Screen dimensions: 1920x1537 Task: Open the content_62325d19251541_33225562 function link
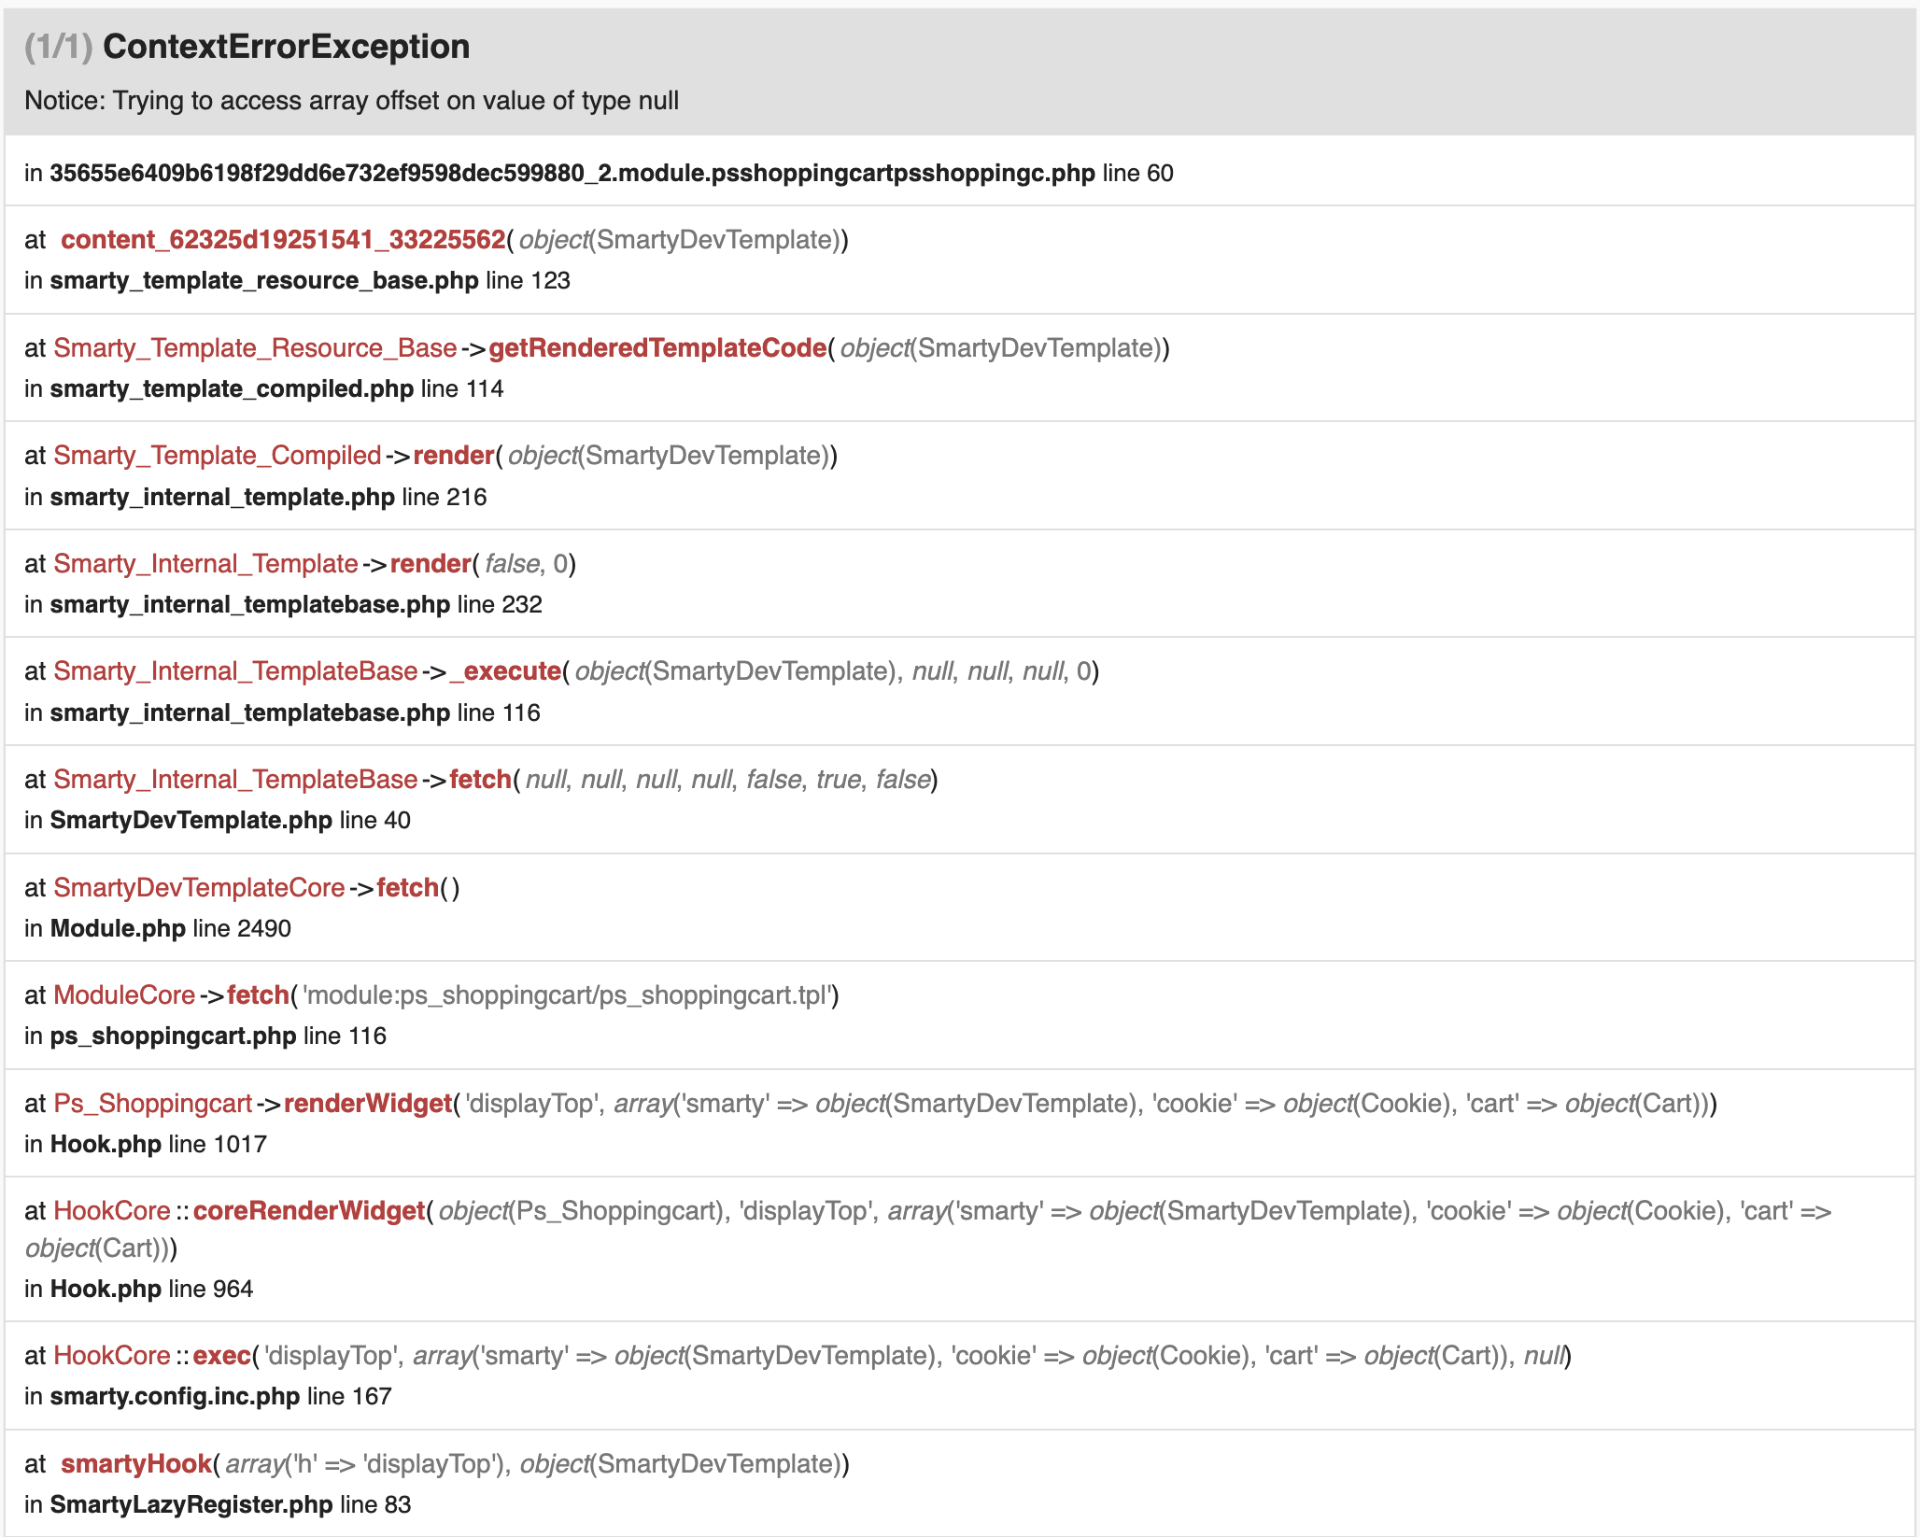pyautogui.click(x=283, y=240)
